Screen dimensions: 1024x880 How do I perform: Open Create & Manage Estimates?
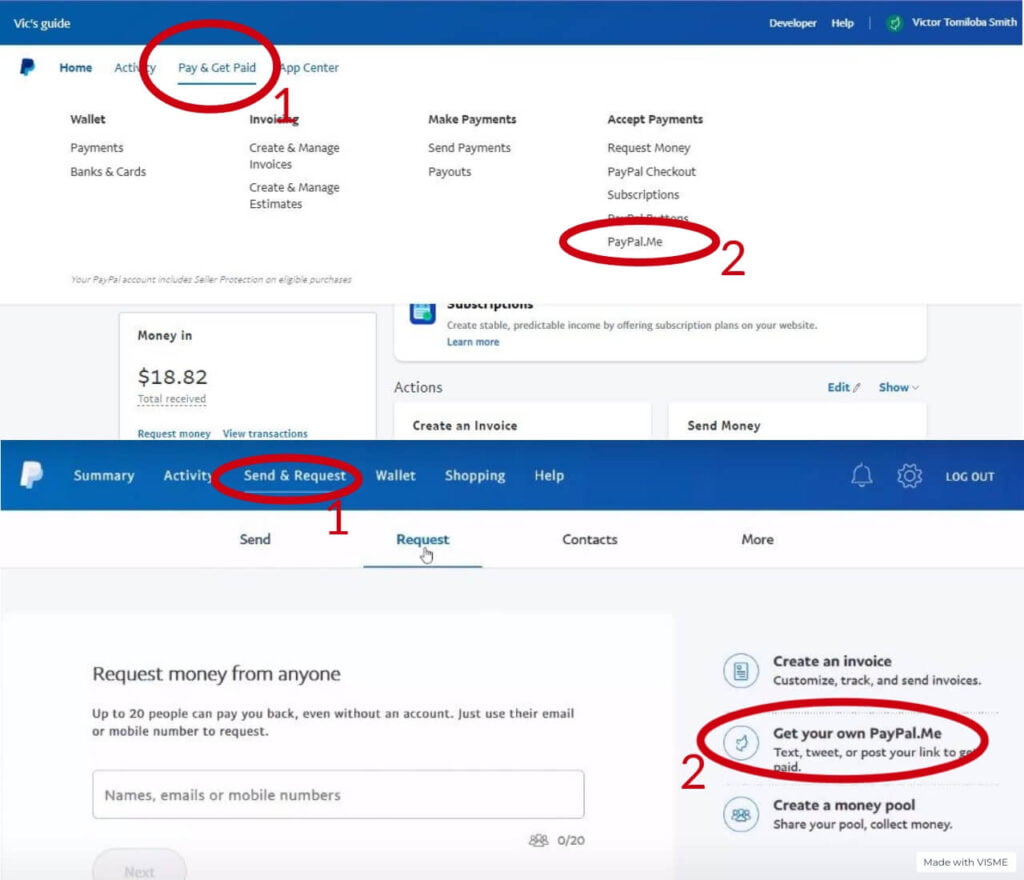pos(294,196)
